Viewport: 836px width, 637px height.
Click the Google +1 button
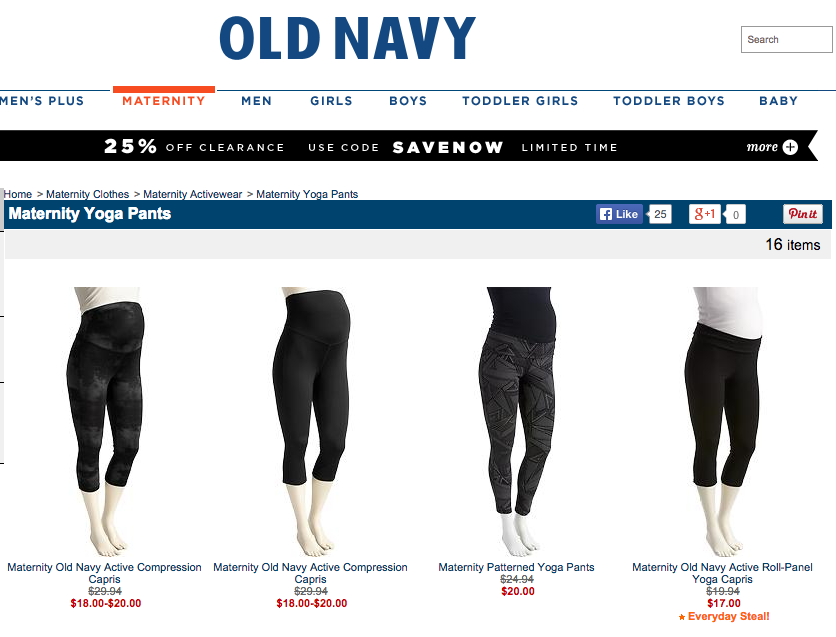pyautogui.click(x=704, y=214)
